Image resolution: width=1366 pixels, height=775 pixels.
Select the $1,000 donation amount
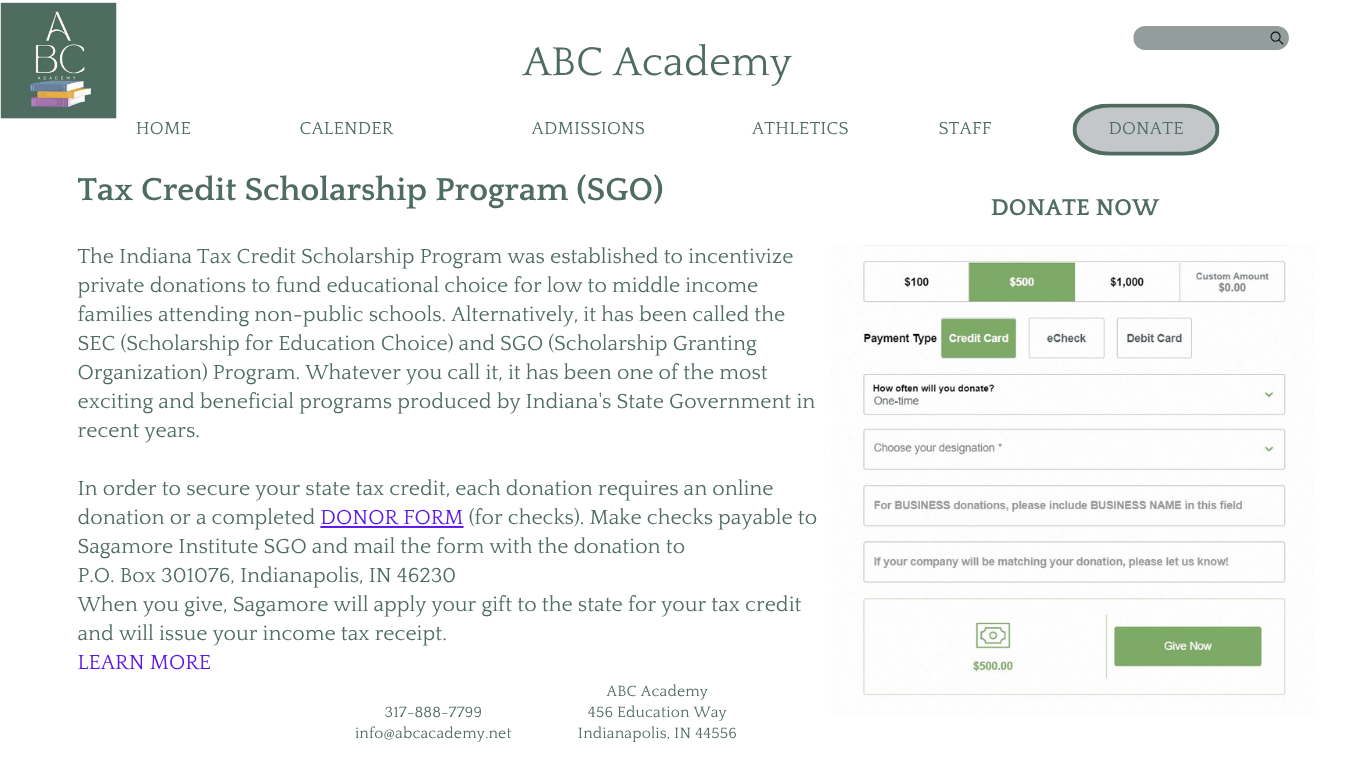point(1127,282)
